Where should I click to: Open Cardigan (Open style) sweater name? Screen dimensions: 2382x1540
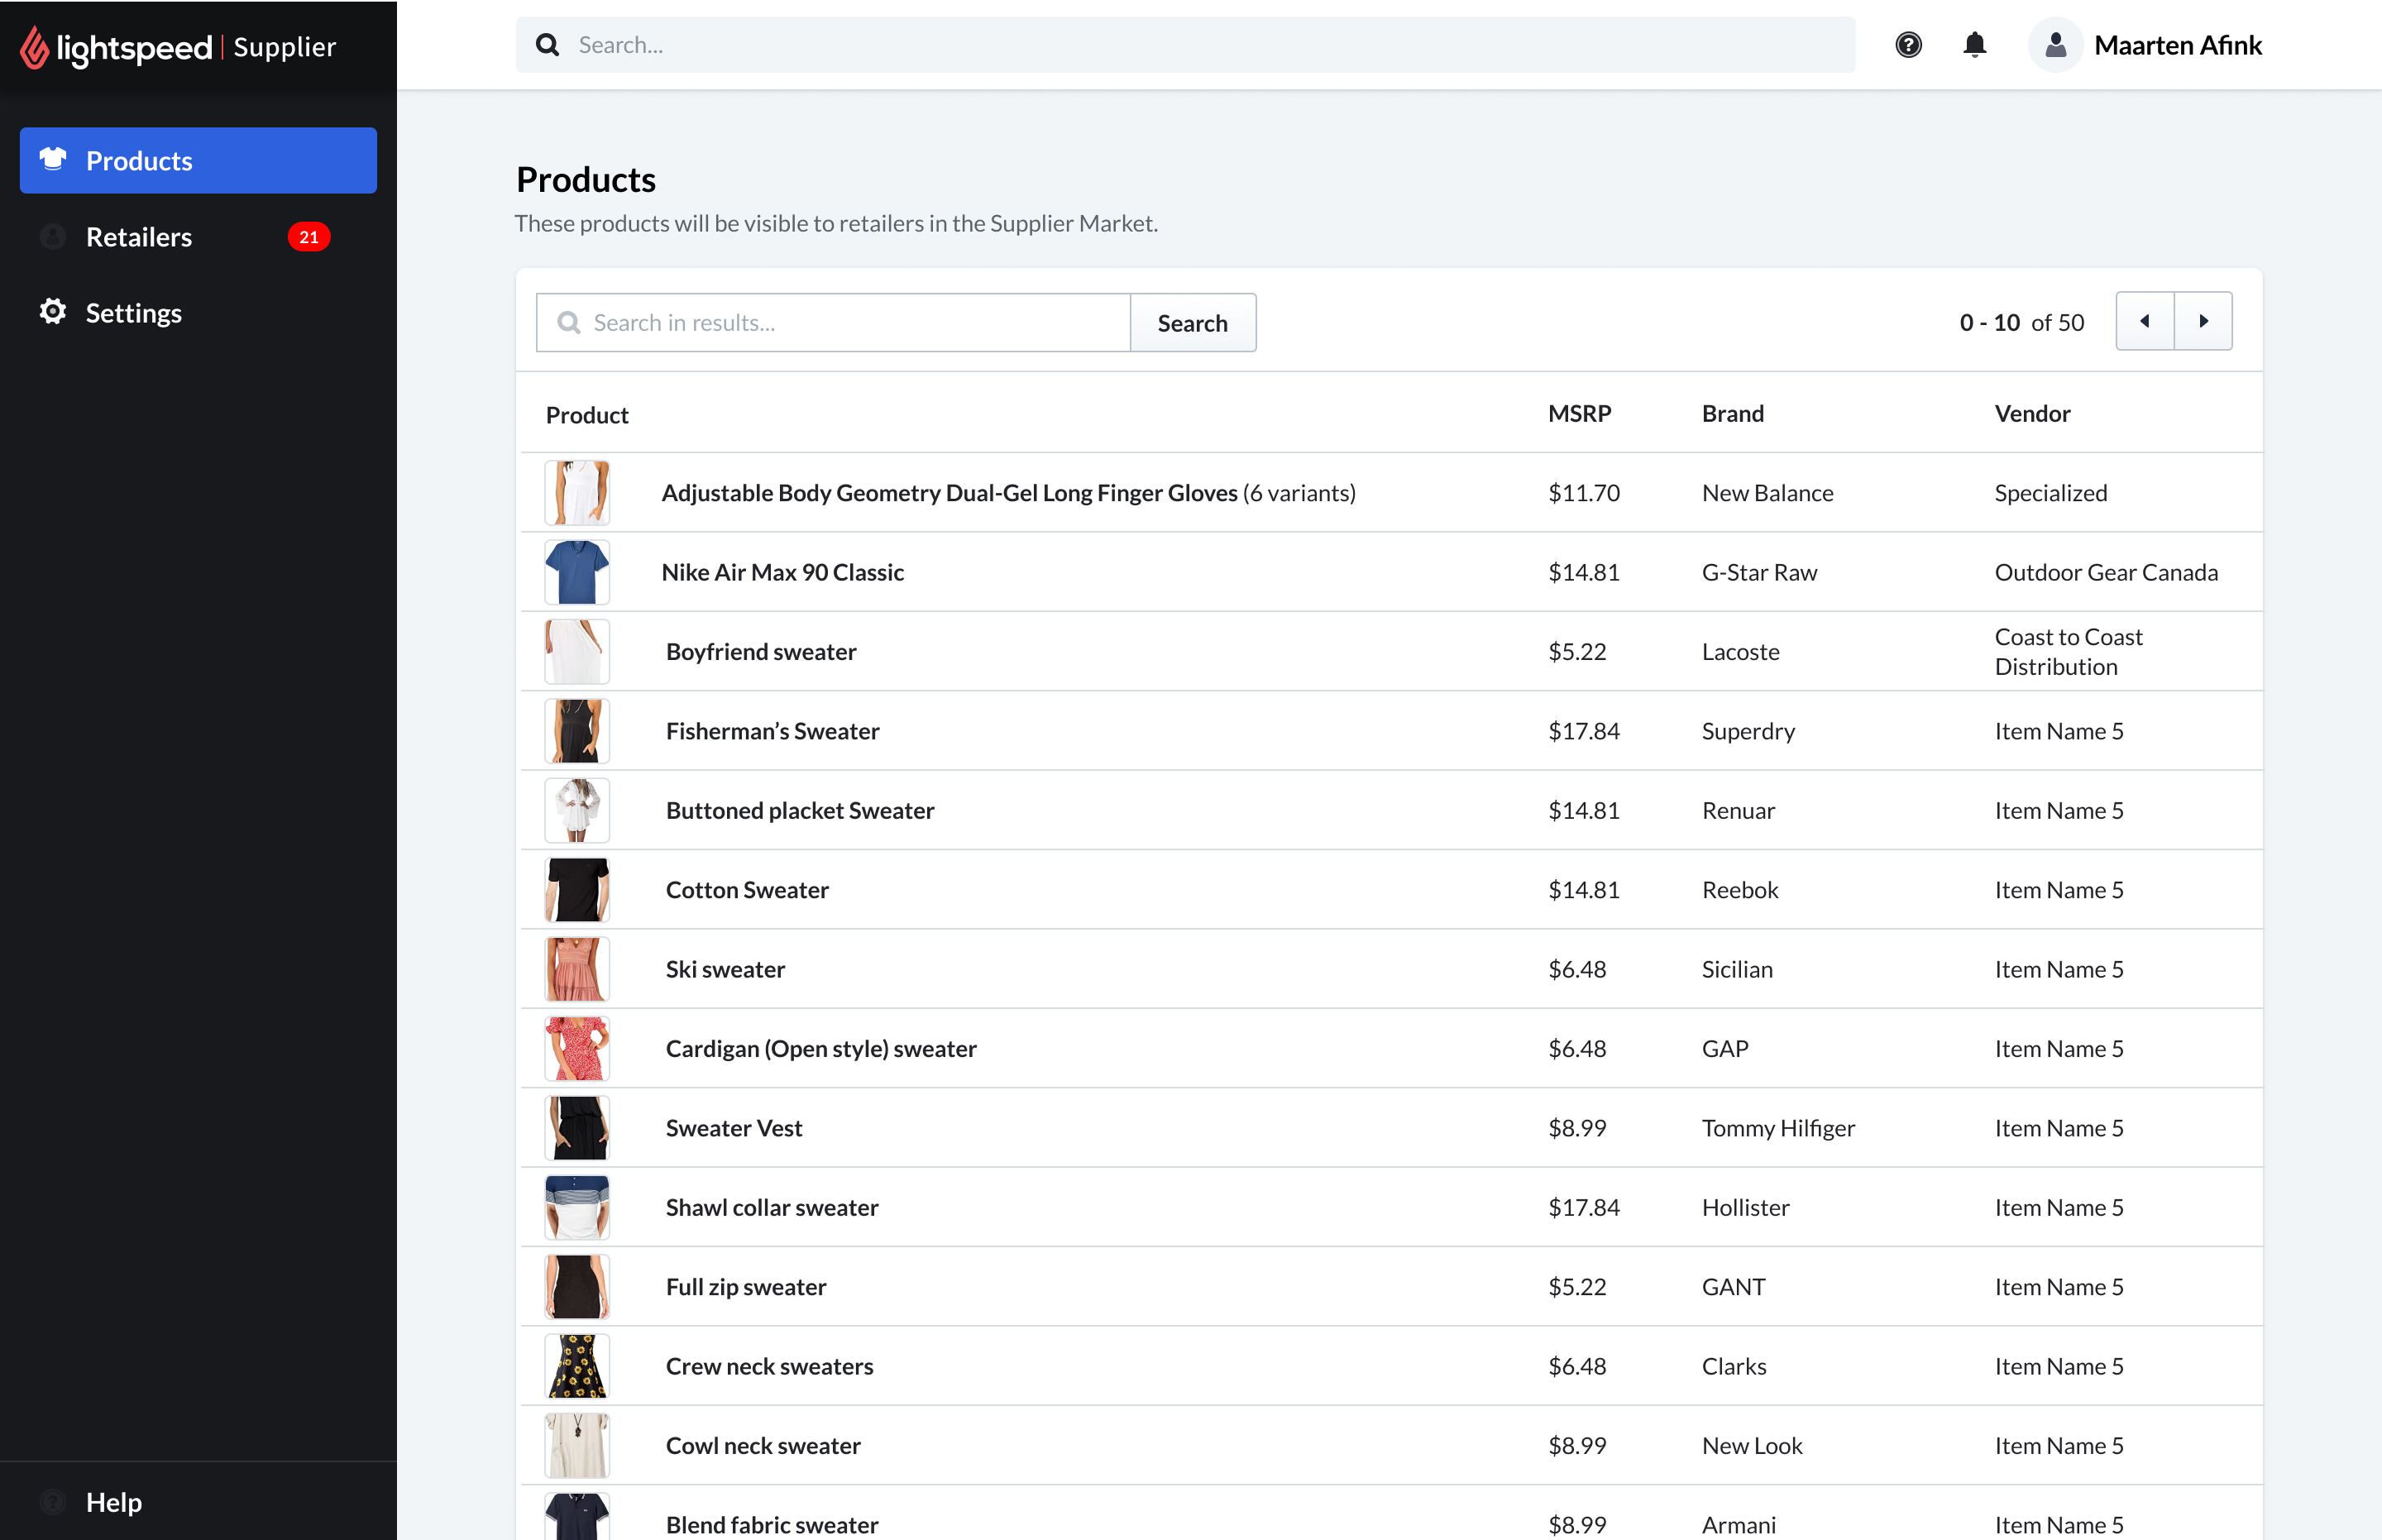821,1049
